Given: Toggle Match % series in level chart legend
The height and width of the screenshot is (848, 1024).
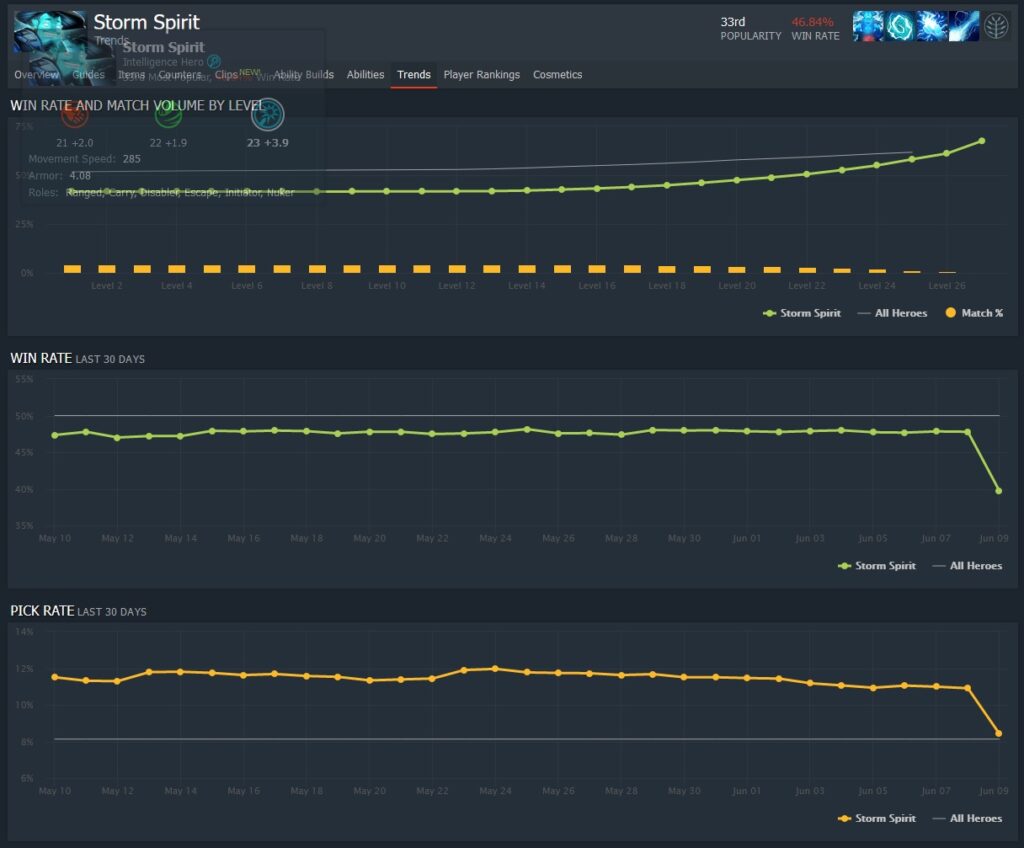Looking at the screenshot, I should tap(974, 313).
